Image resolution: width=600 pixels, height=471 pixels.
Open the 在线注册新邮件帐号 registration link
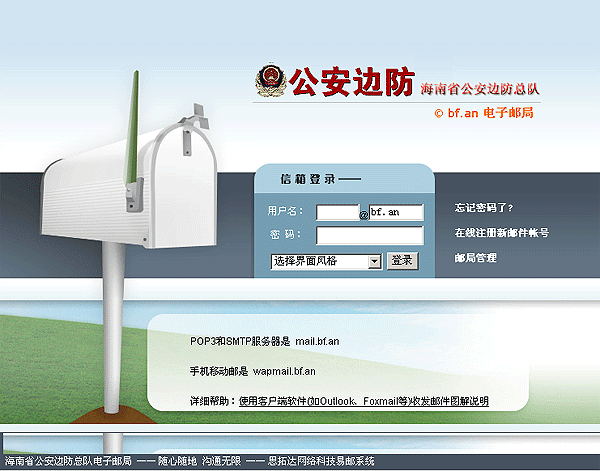coord(501,233)
